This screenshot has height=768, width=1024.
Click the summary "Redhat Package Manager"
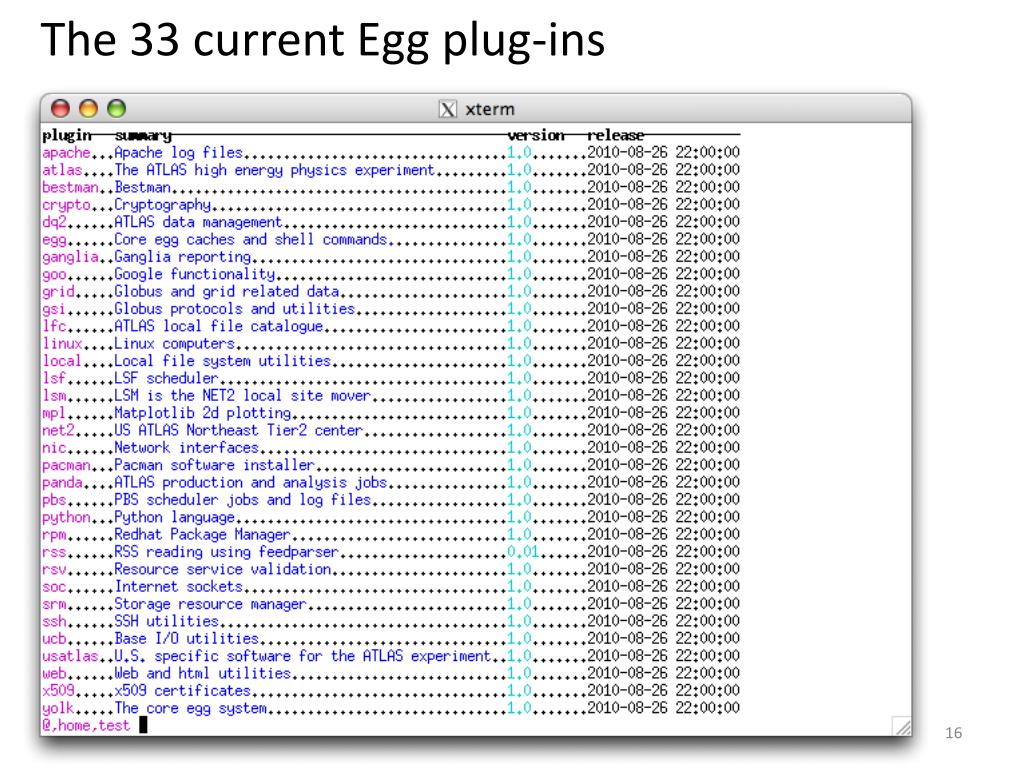tap(202, 534)
